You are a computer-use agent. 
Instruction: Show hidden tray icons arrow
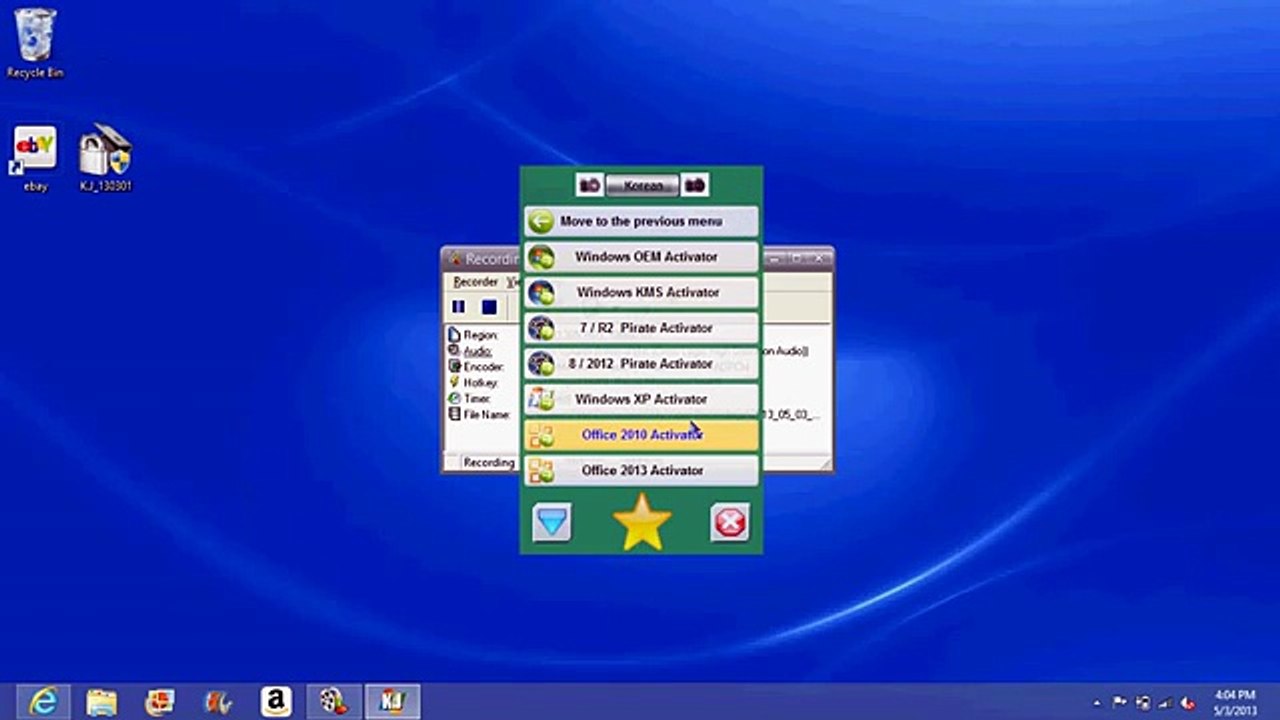[x=1099, y=703]
